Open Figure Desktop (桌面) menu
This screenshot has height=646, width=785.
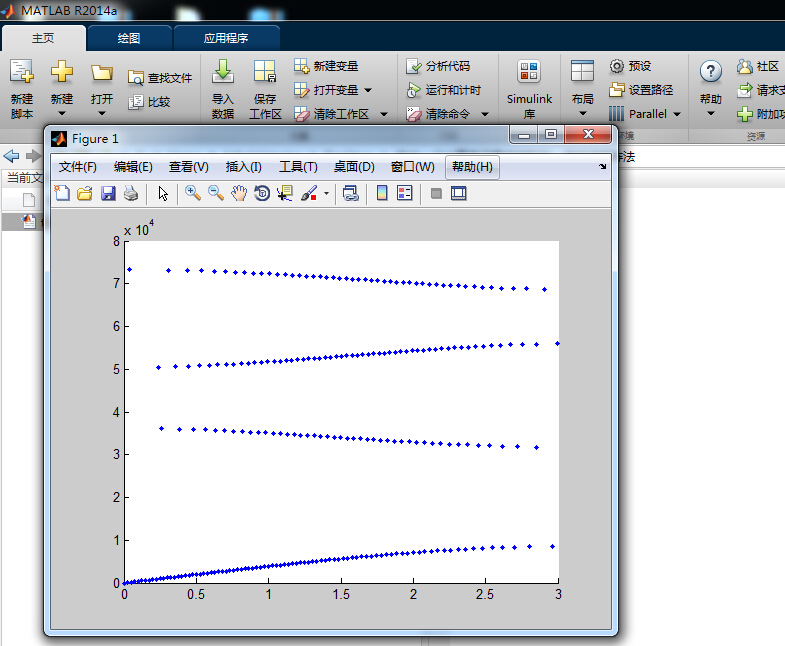pos(354,167)
